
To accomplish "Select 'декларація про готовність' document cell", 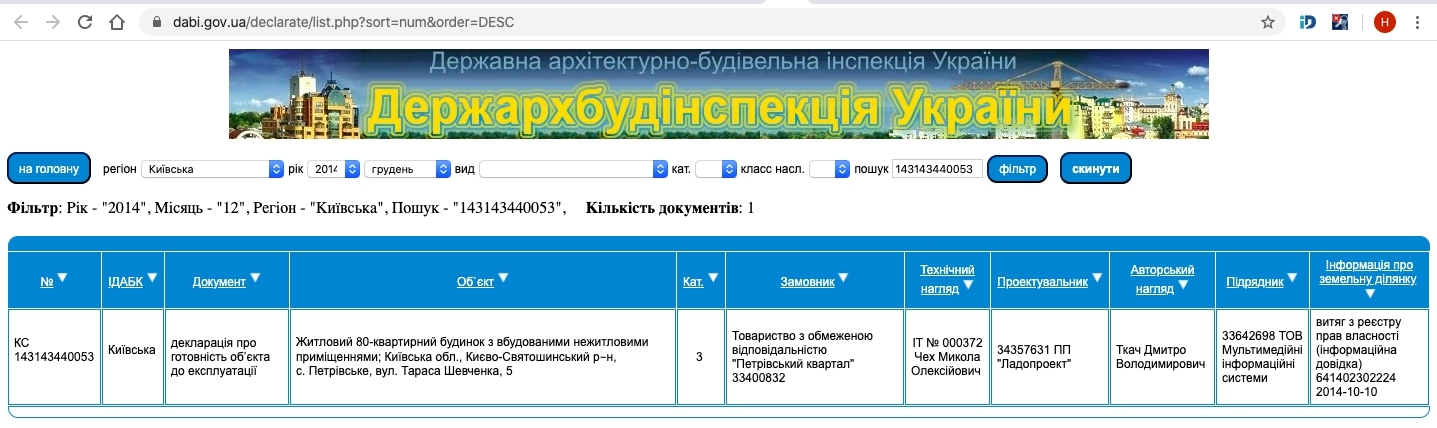I will (x=227, y=357).
